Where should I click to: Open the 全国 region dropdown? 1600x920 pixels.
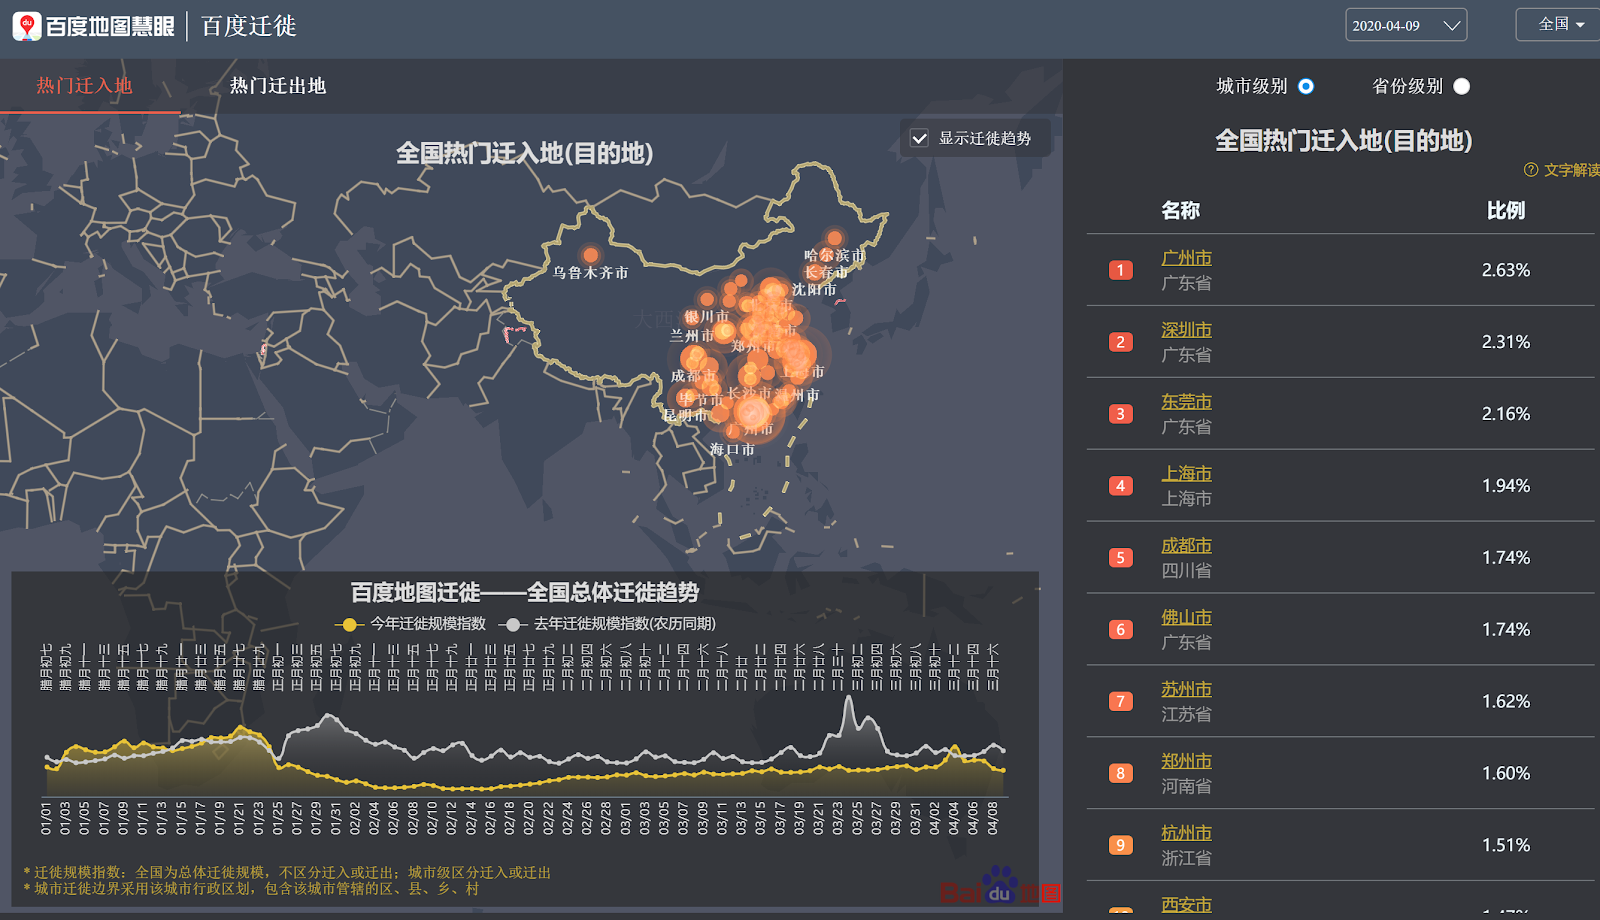1560,24
